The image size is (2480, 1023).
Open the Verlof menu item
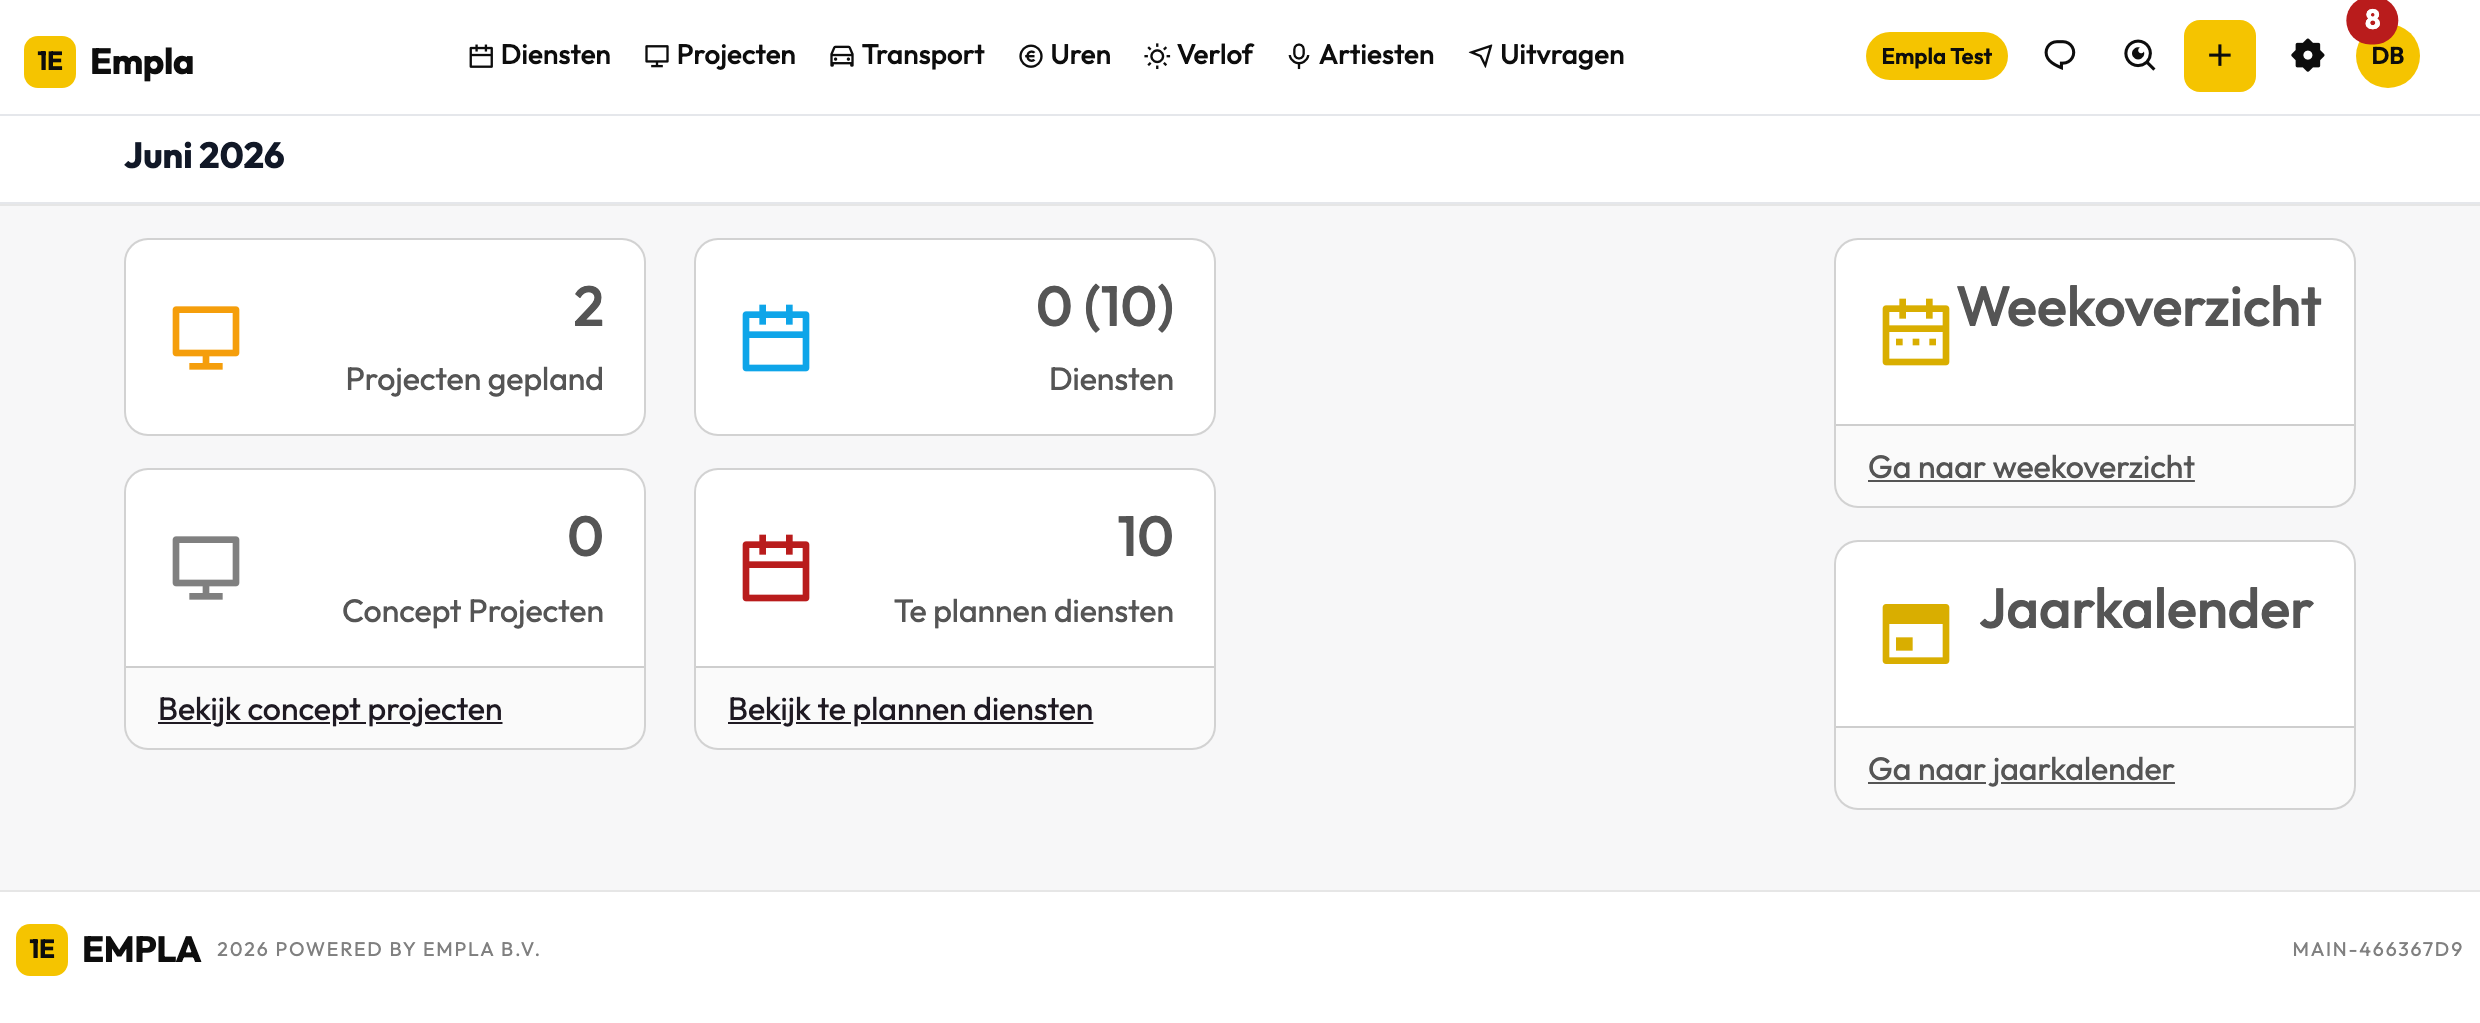1199,55
